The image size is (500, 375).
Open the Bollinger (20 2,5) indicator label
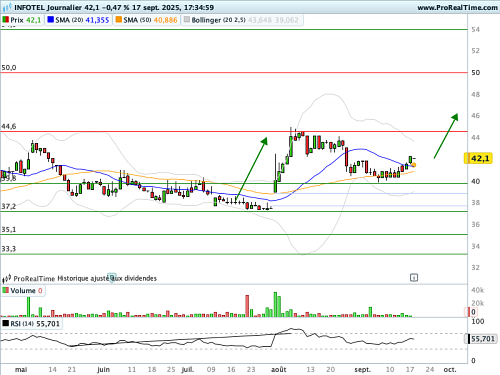pyautogui.click(x=242, y=20)
